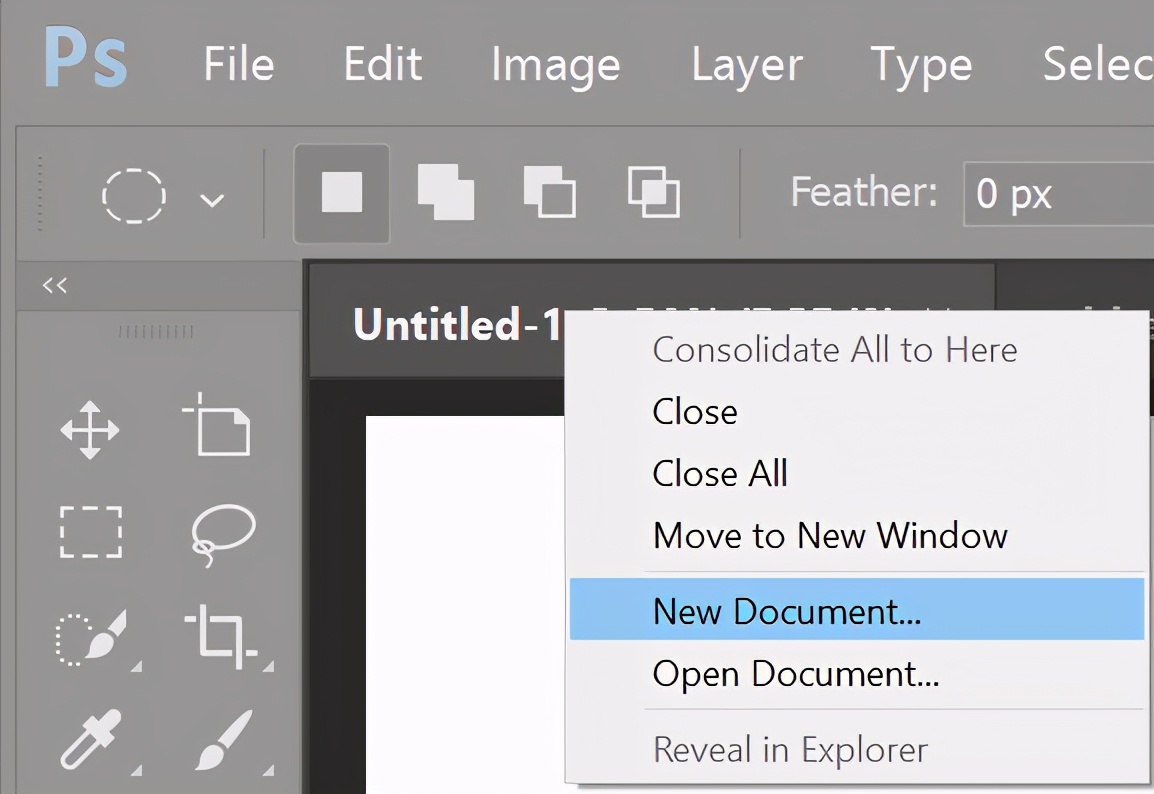Select the Quick Selection tool
Image resolution: width=1154 pixels, height=794 pixels.
(x=89, y=640)
